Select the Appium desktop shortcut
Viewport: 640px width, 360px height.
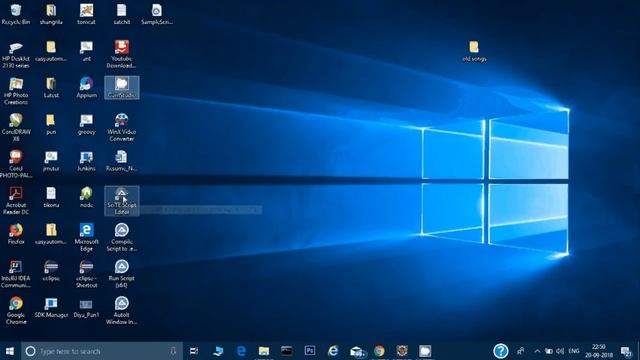tap(86, 88)
